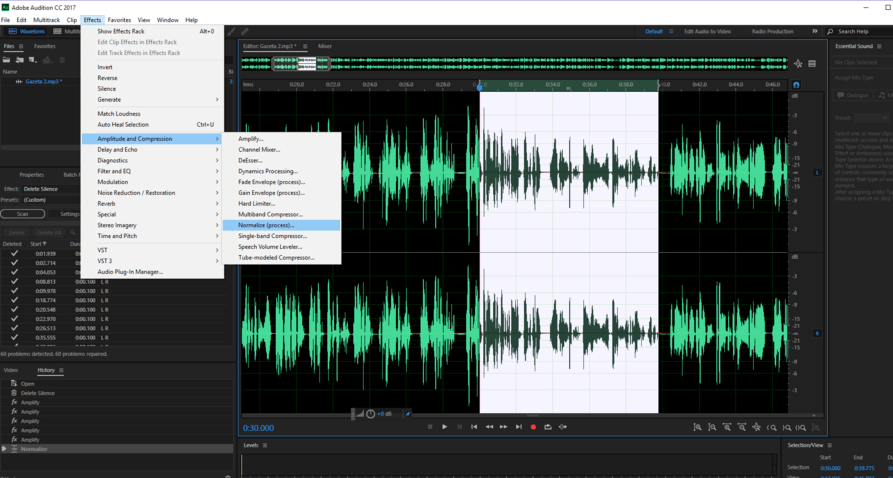Click New File icon in Files panel
Image resolution: width=893 pixels, height=478 pixels.
(33, 60)
